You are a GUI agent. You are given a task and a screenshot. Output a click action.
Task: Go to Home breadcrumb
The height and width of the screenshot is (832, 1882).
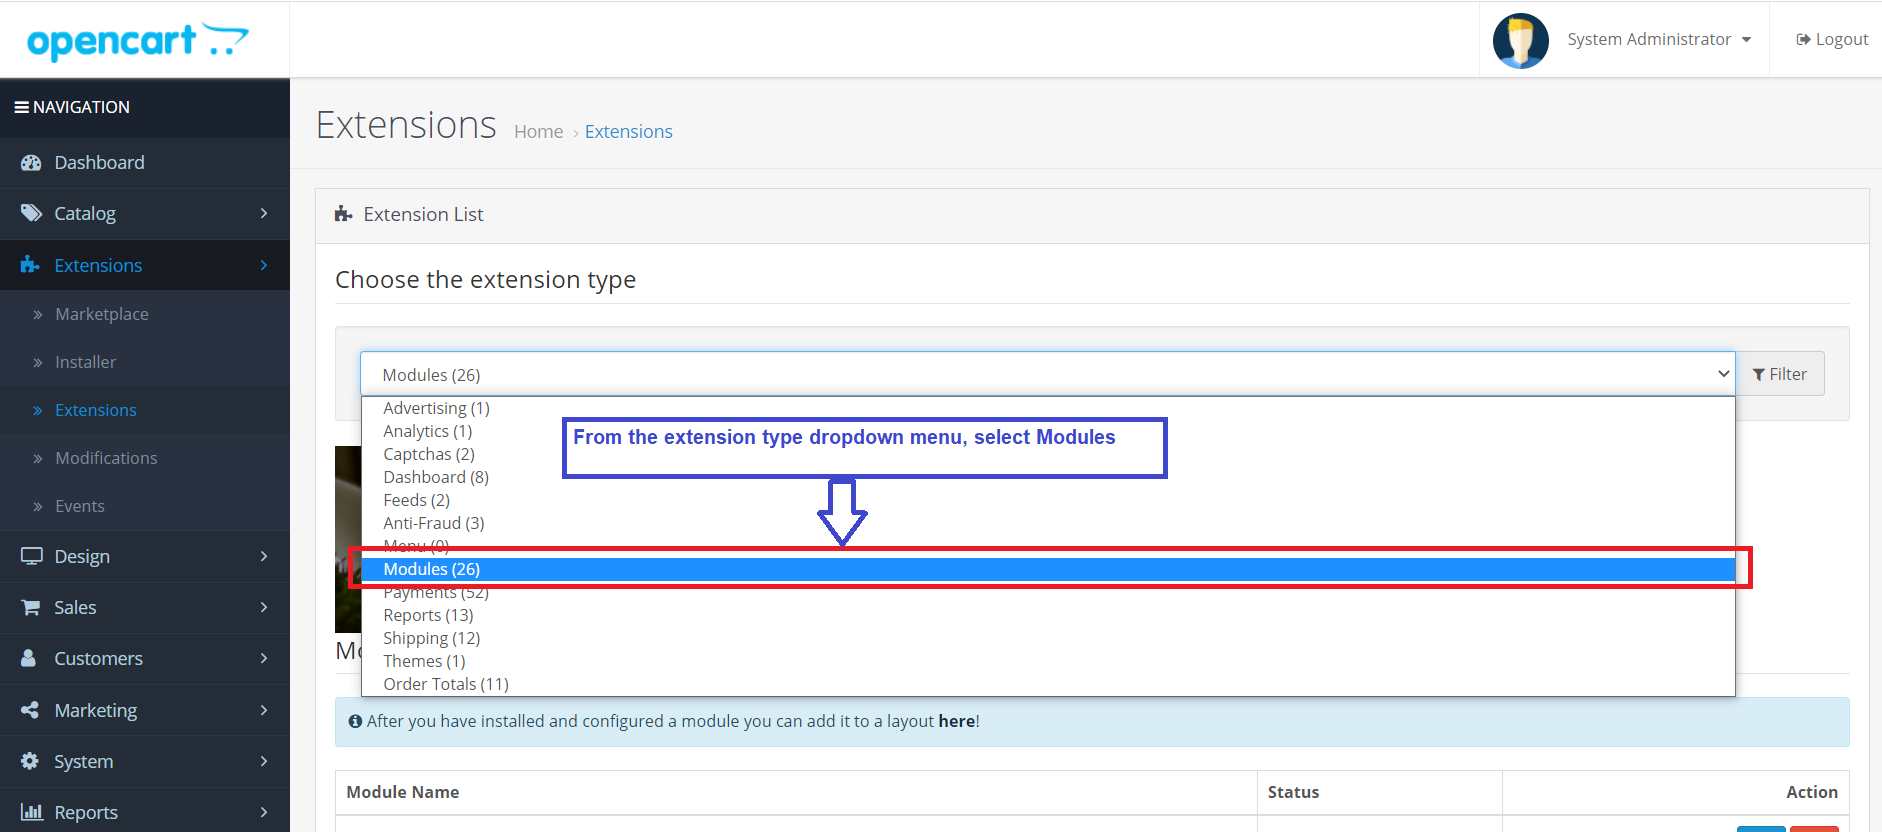(538, 131)
